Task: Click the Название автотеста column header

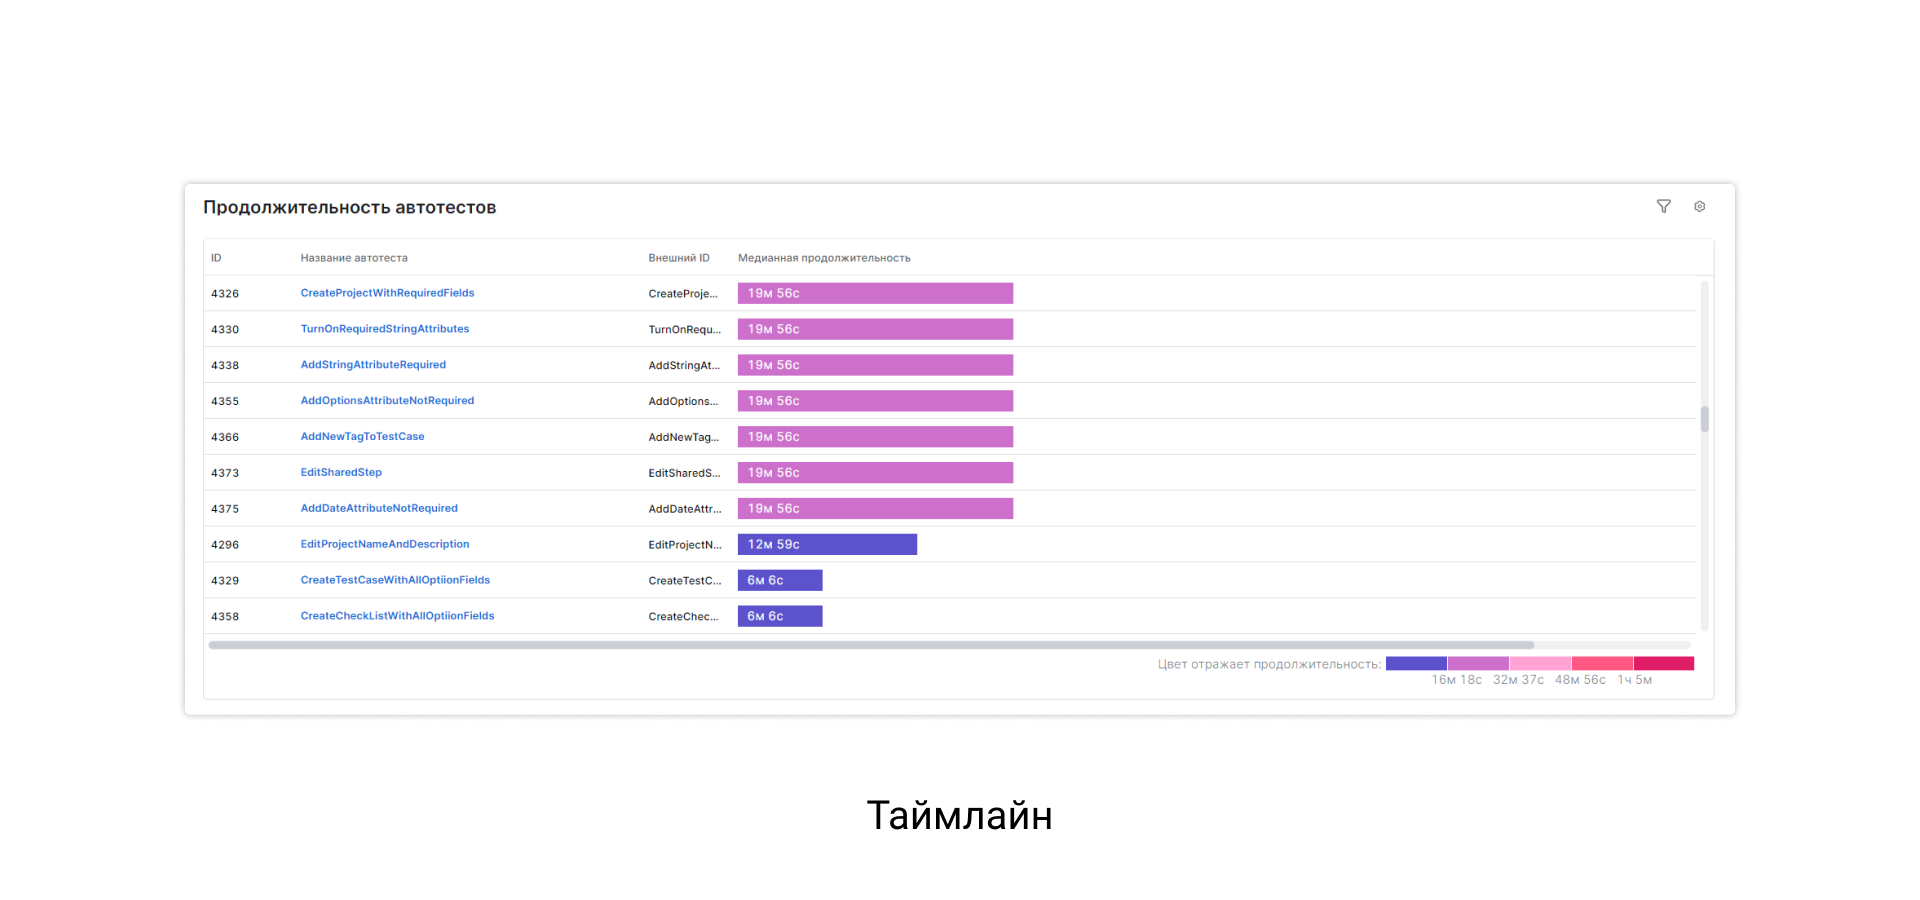Action: pos(354,258)
